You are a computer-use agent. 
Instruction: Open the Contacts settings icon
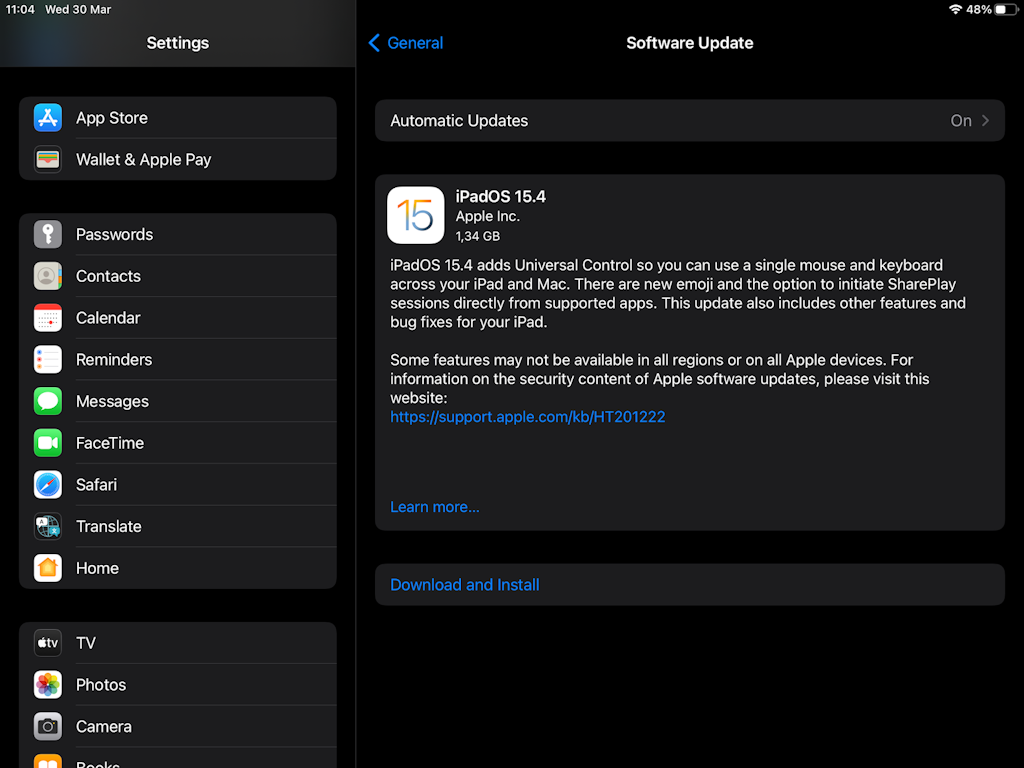pos(47,276)
